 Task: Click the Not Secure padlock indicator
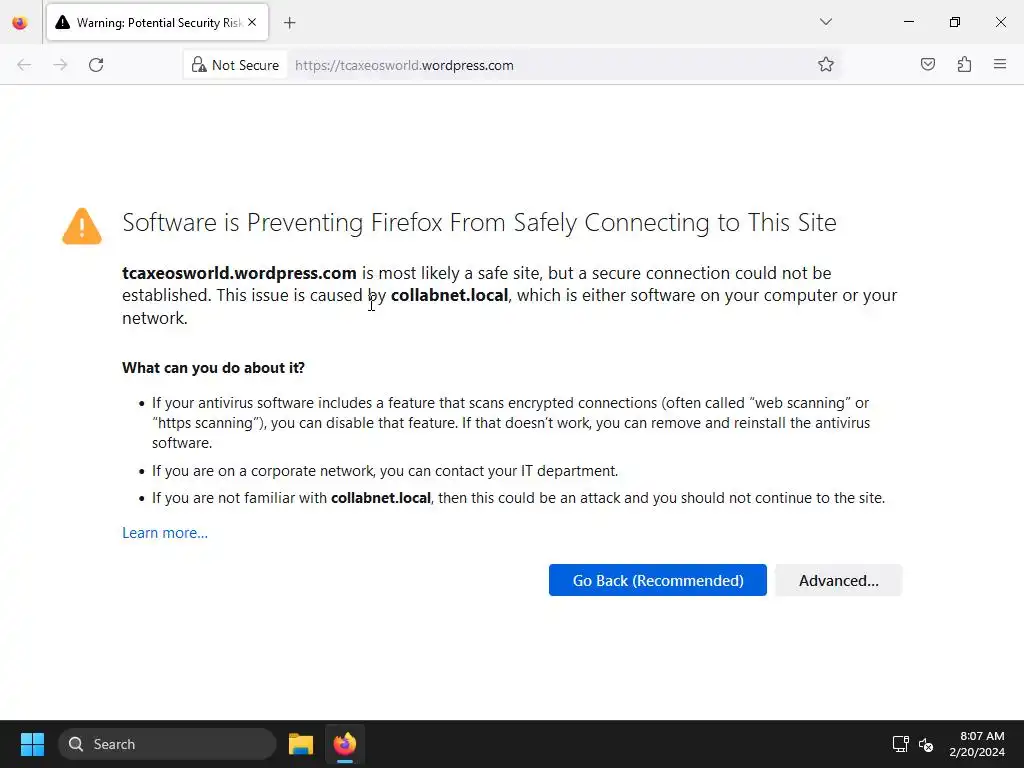pos(235,65)
